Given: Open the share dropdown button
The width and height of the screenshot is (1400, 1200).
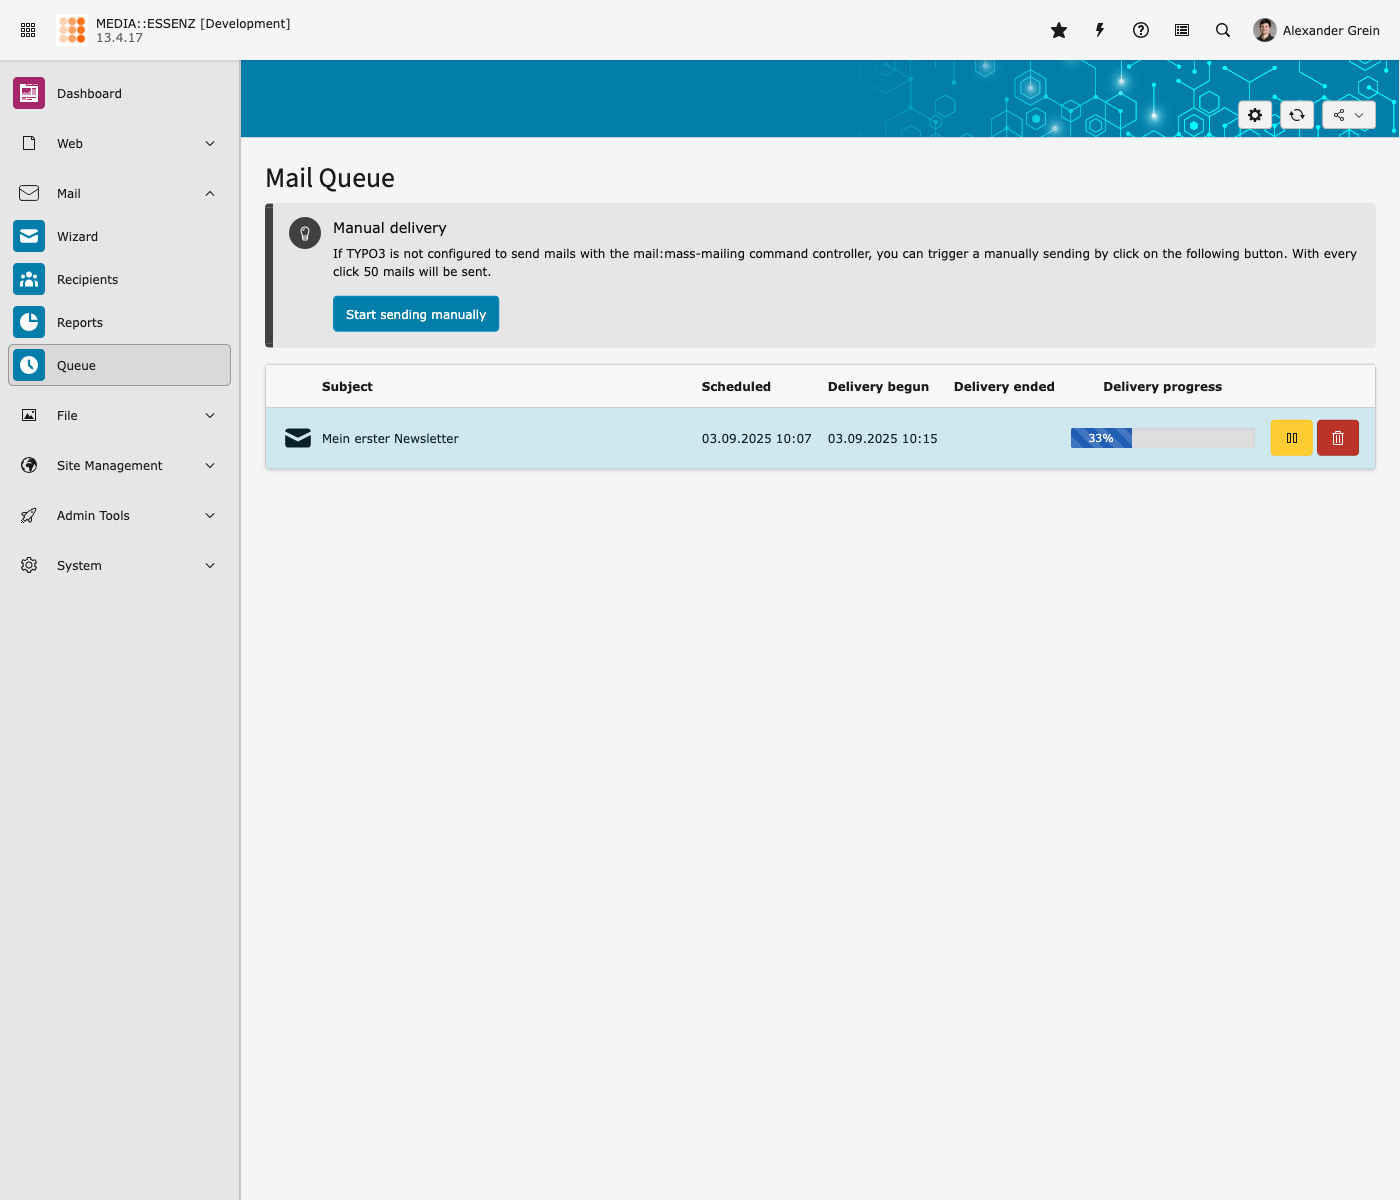Looking at the screenshot, I should point(1348,115).
